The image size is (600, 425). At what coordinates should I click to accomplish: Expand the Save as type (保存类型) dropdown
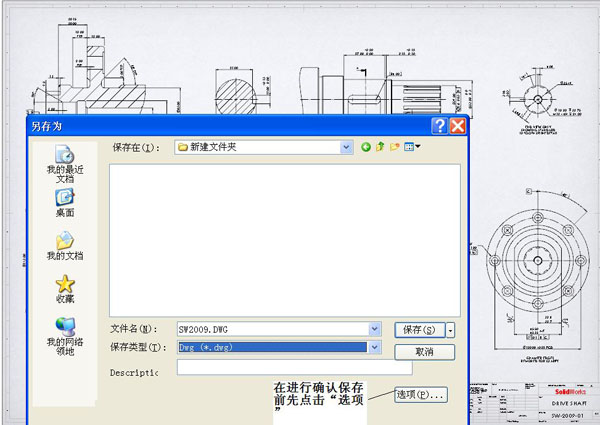click(375, 347)
